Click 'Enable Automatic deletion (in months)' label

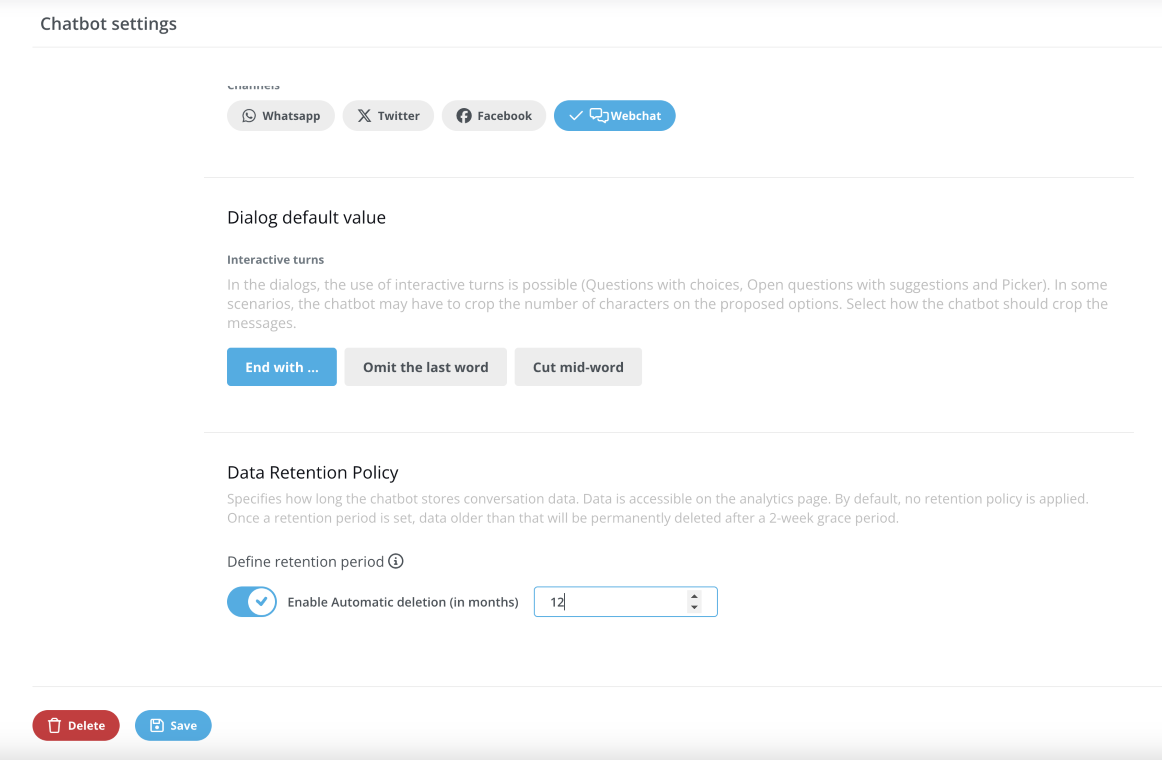(403, 602)
